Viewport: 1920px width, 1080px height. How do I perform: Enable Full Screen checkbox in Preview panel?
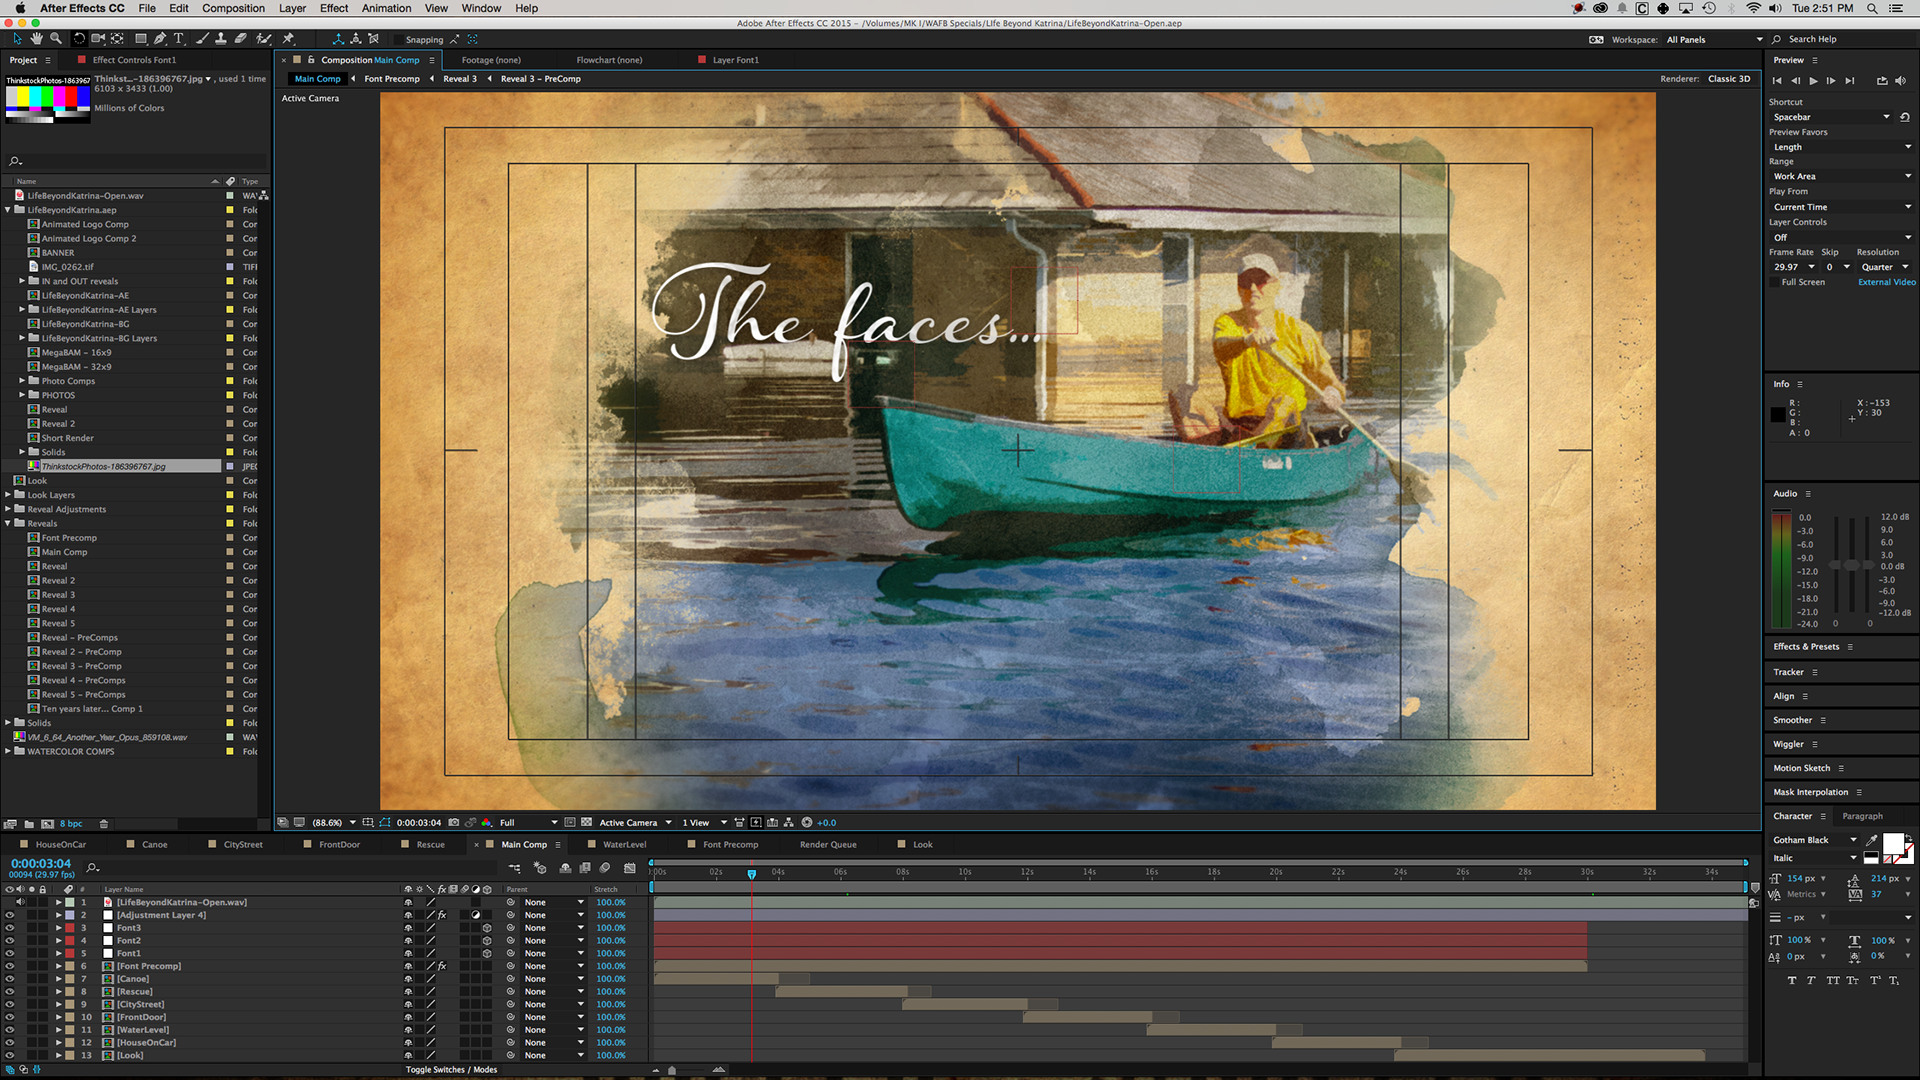1775,283
